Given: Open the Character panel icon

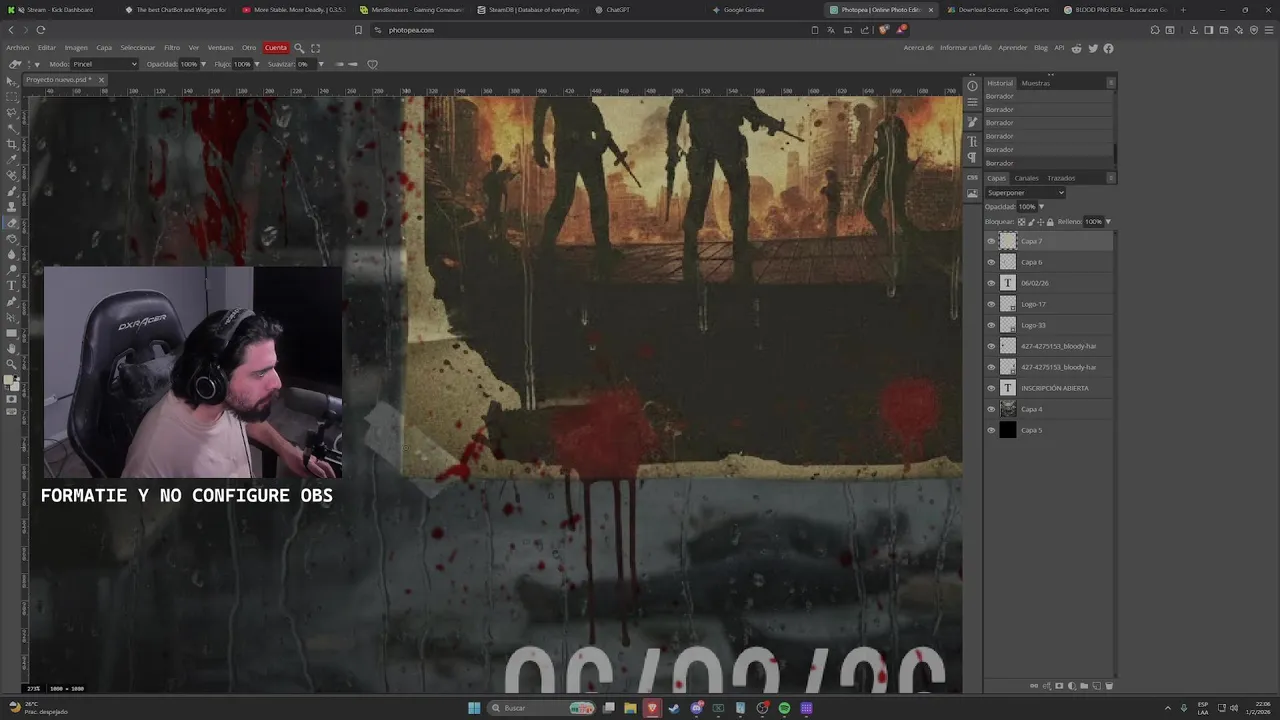Looking at the screenshot, I should (972, 141).
